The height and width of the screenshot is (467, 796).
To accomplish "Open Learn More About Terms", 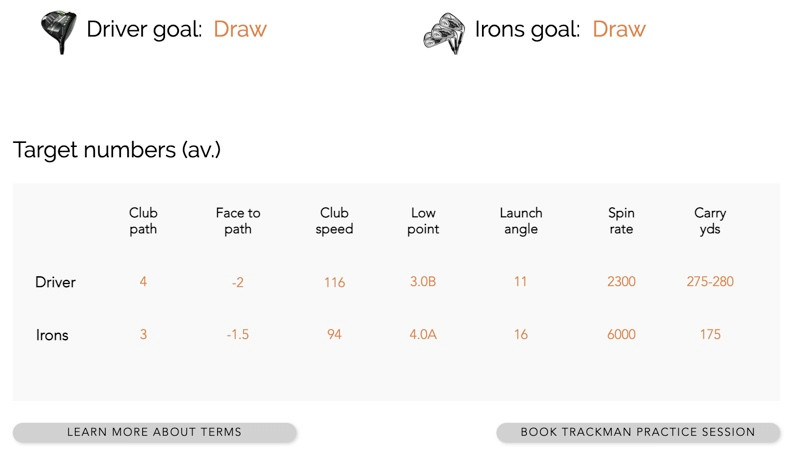I will (x=154, y=432).
